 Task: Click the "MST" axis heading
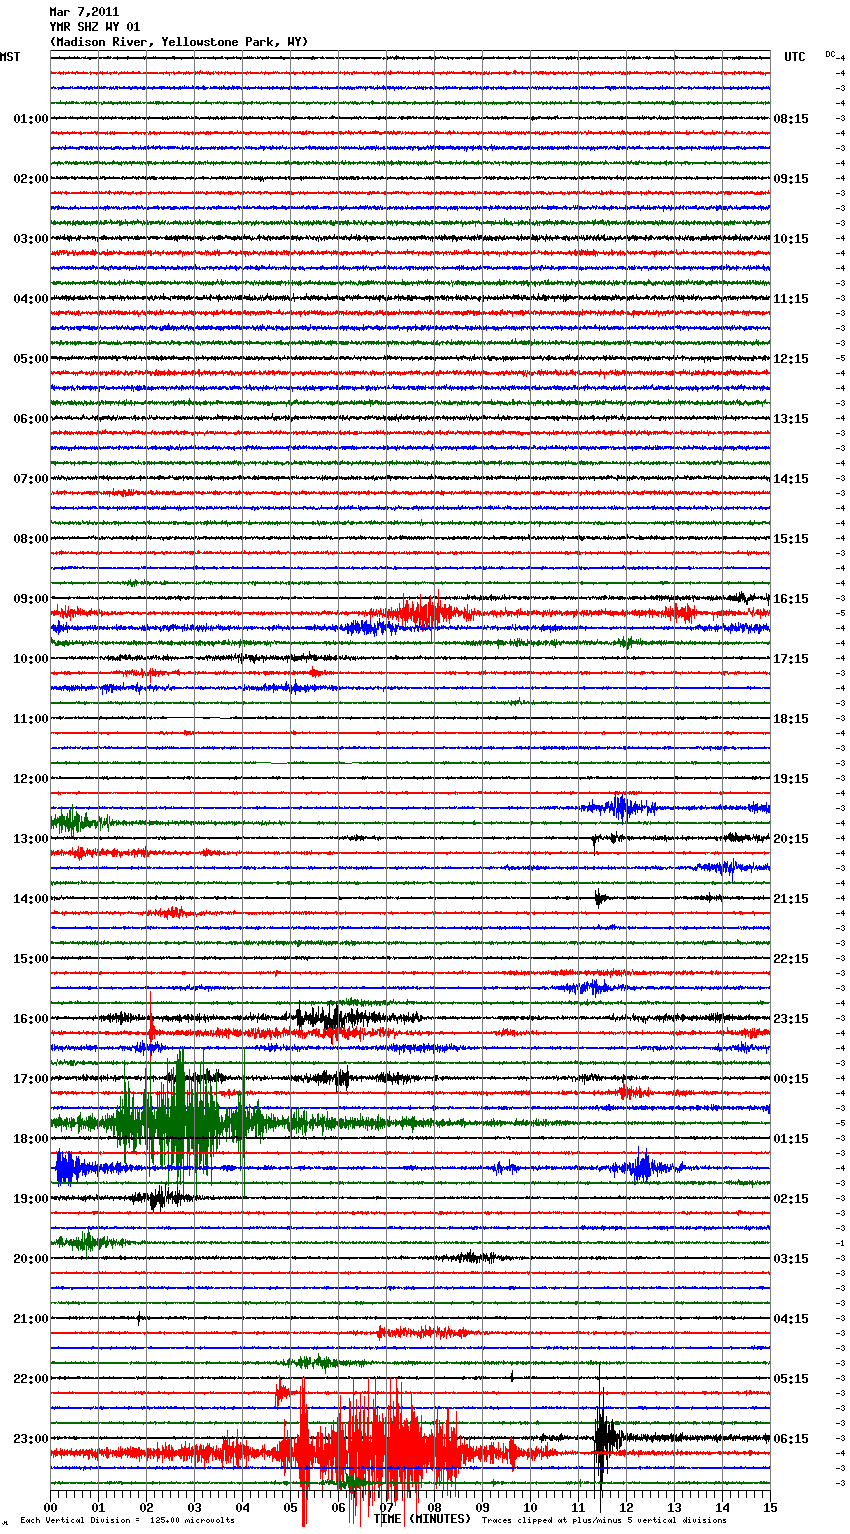coord(10,57)
